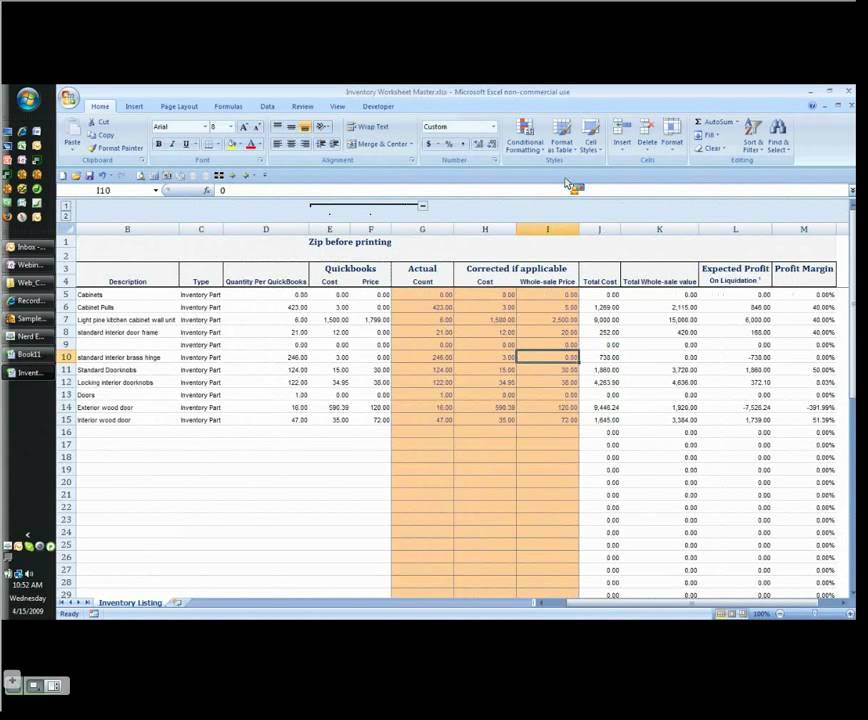
Task: Activate the Format Painter brush
Action: tap(115, 148)
